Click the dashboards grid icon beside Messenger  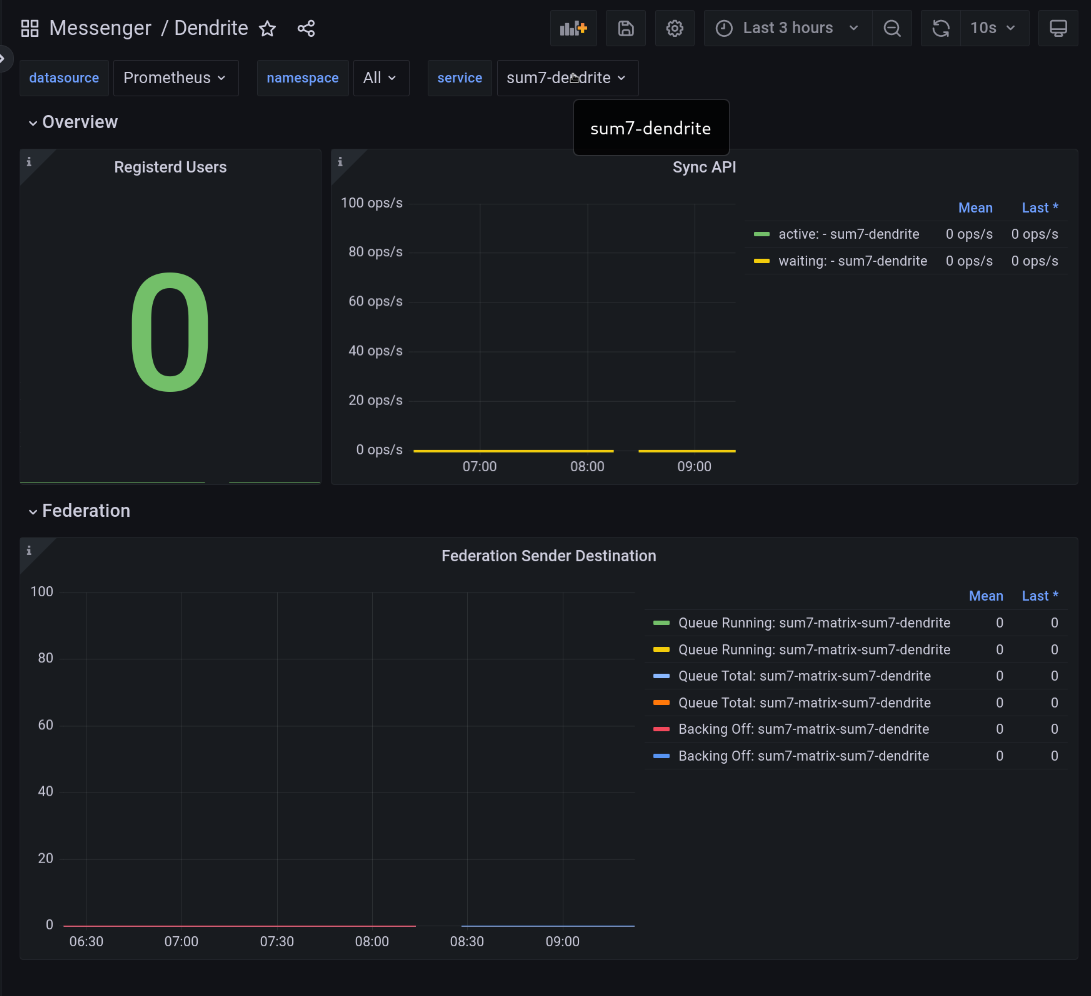pos(29,28)
